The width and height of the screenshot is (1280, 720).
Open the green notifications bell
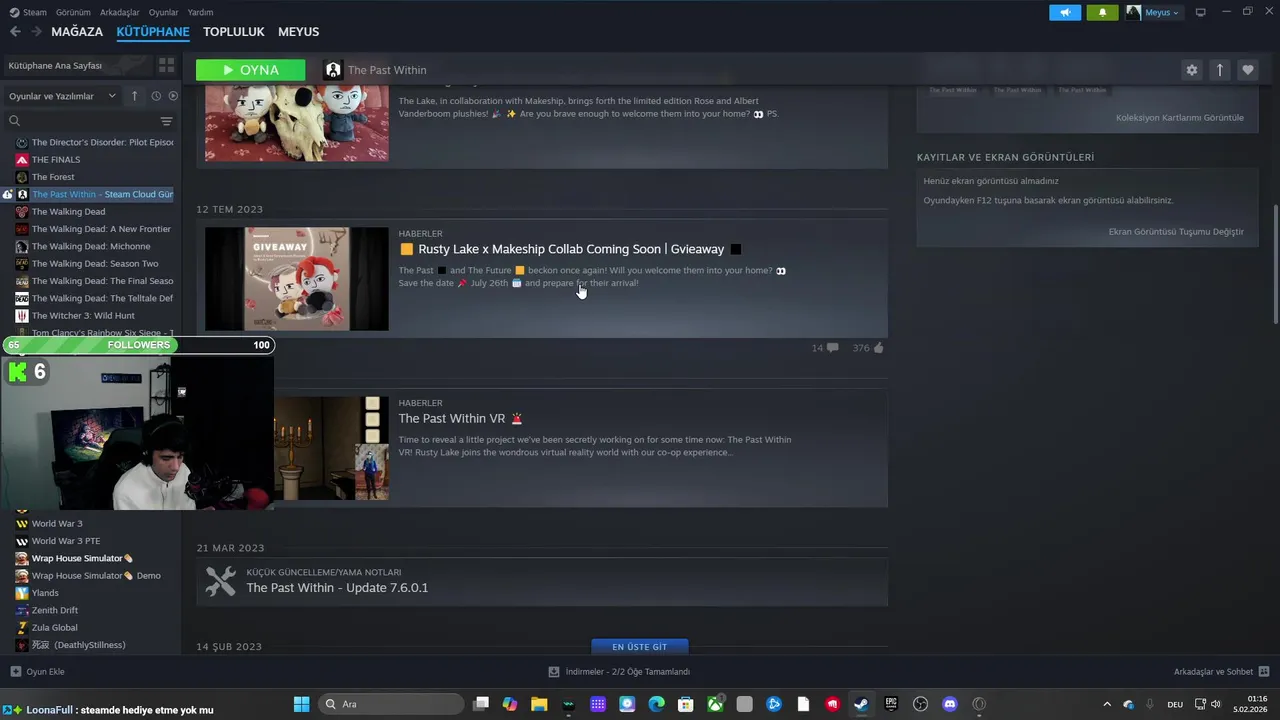(1102, 12)
